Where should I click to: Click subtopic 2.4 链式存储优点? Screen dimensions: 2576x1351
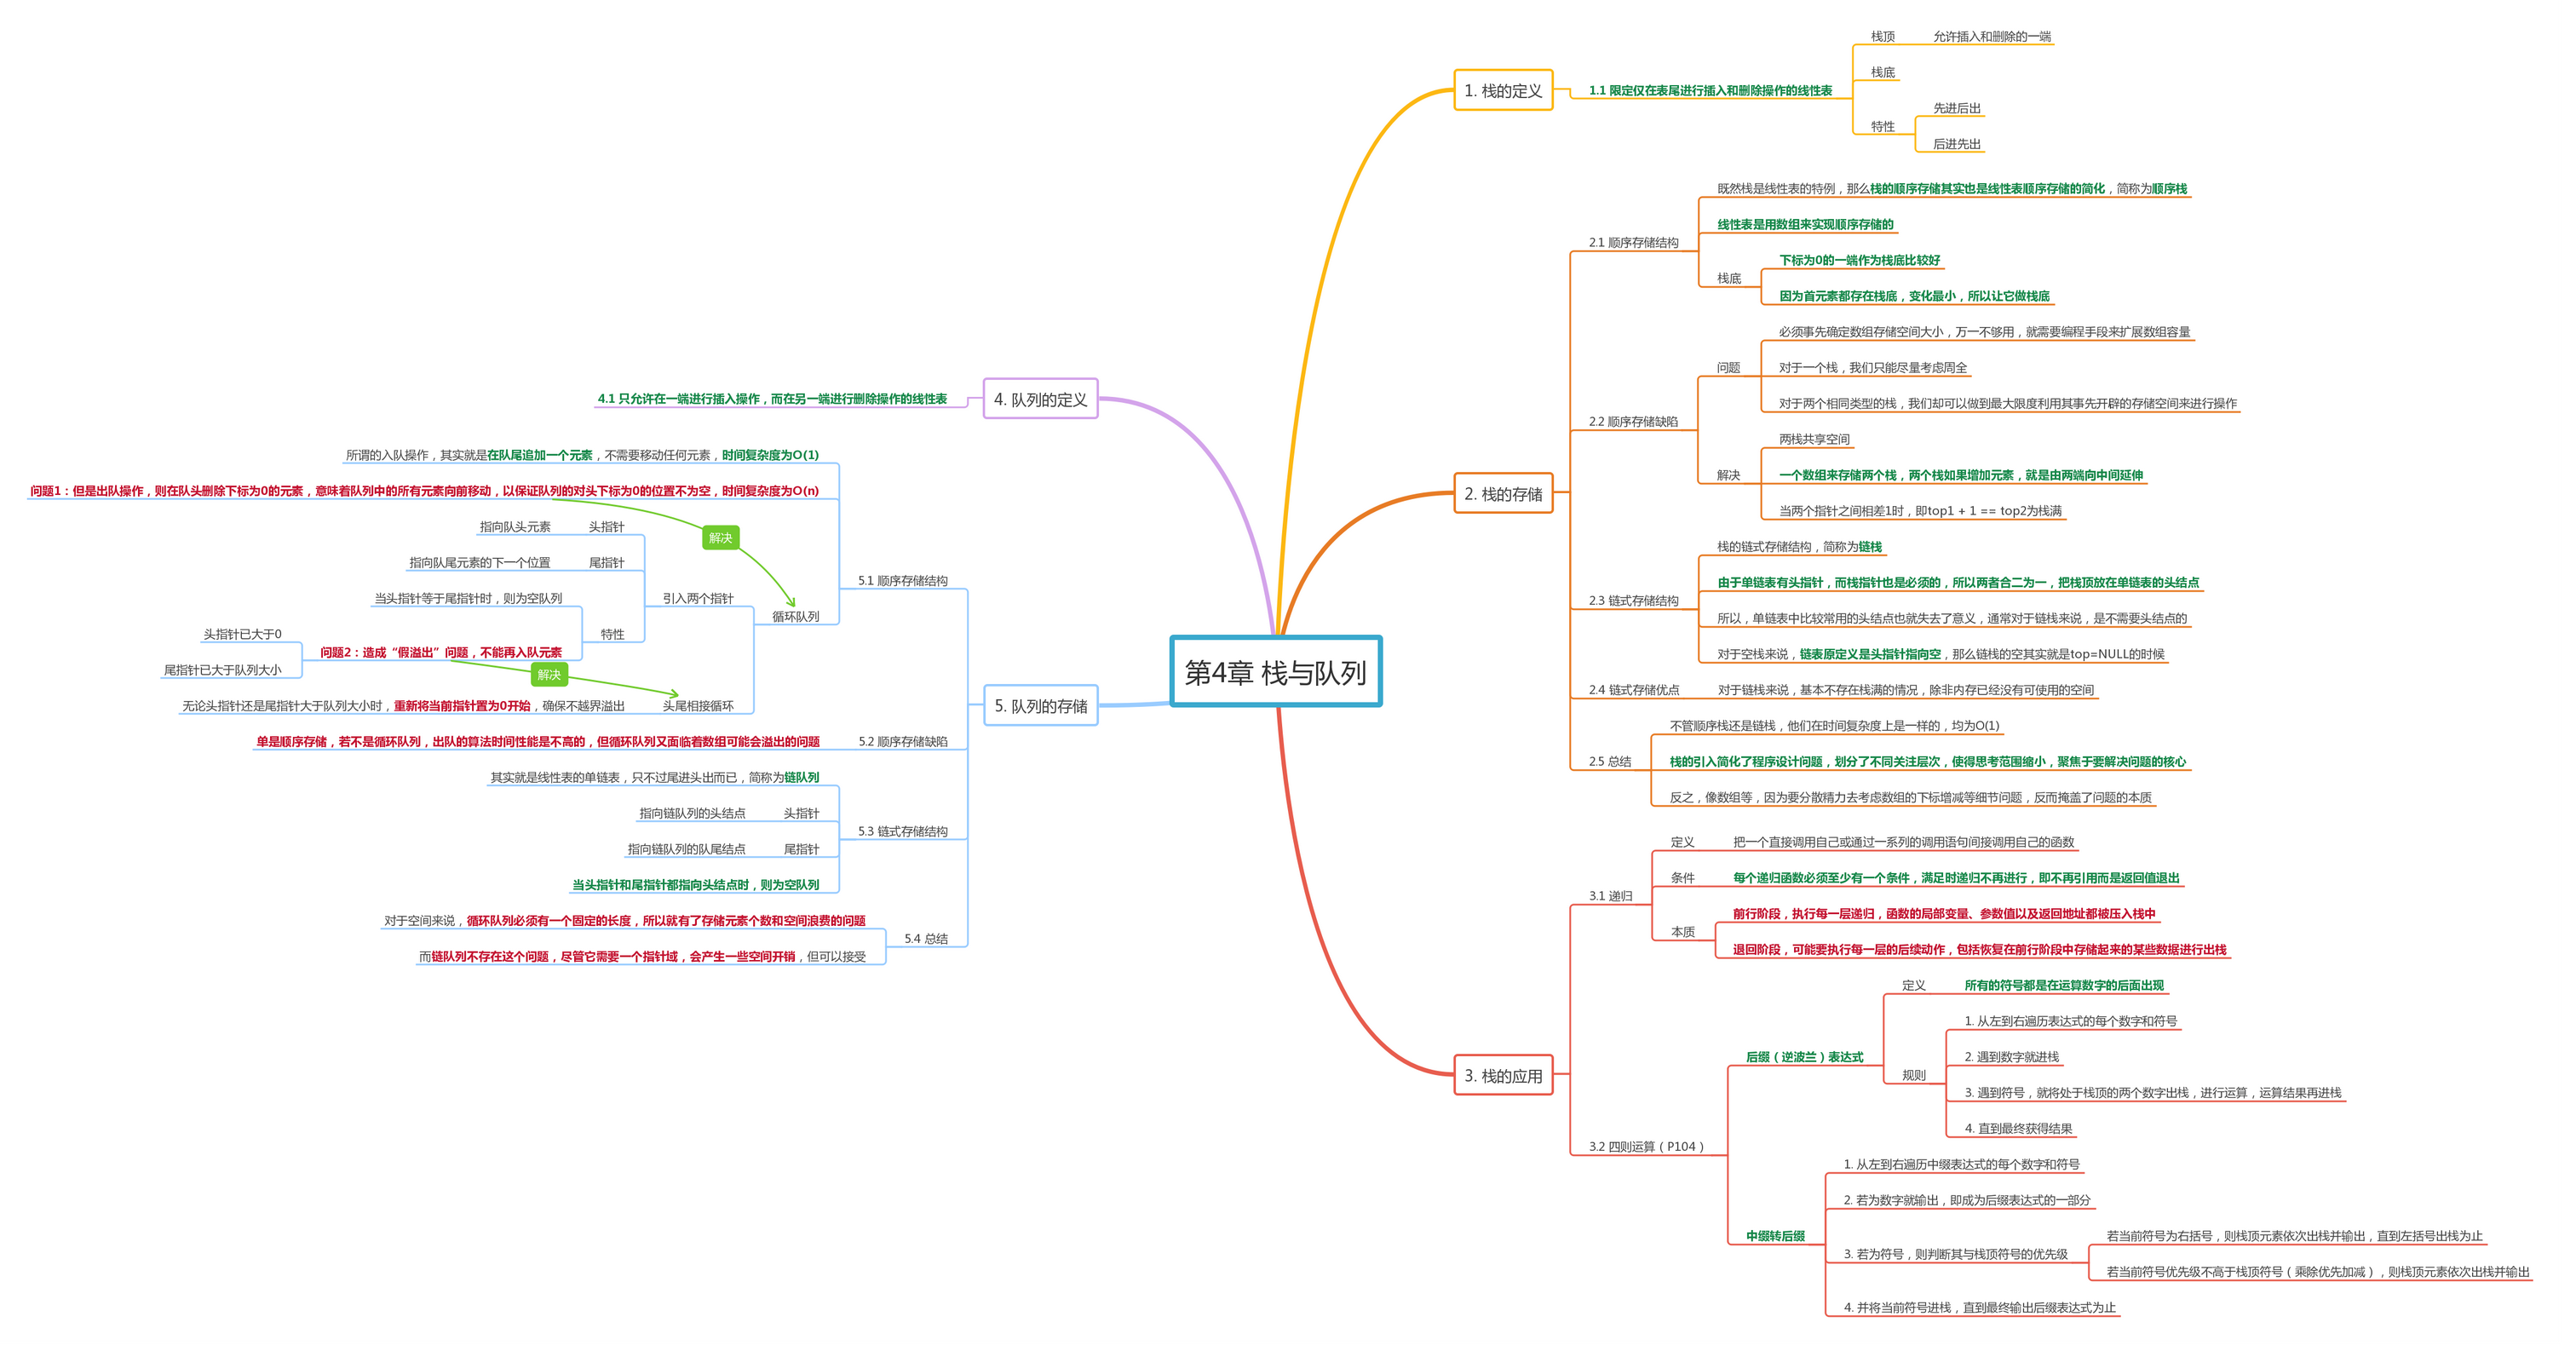[x=1633, y=690]
